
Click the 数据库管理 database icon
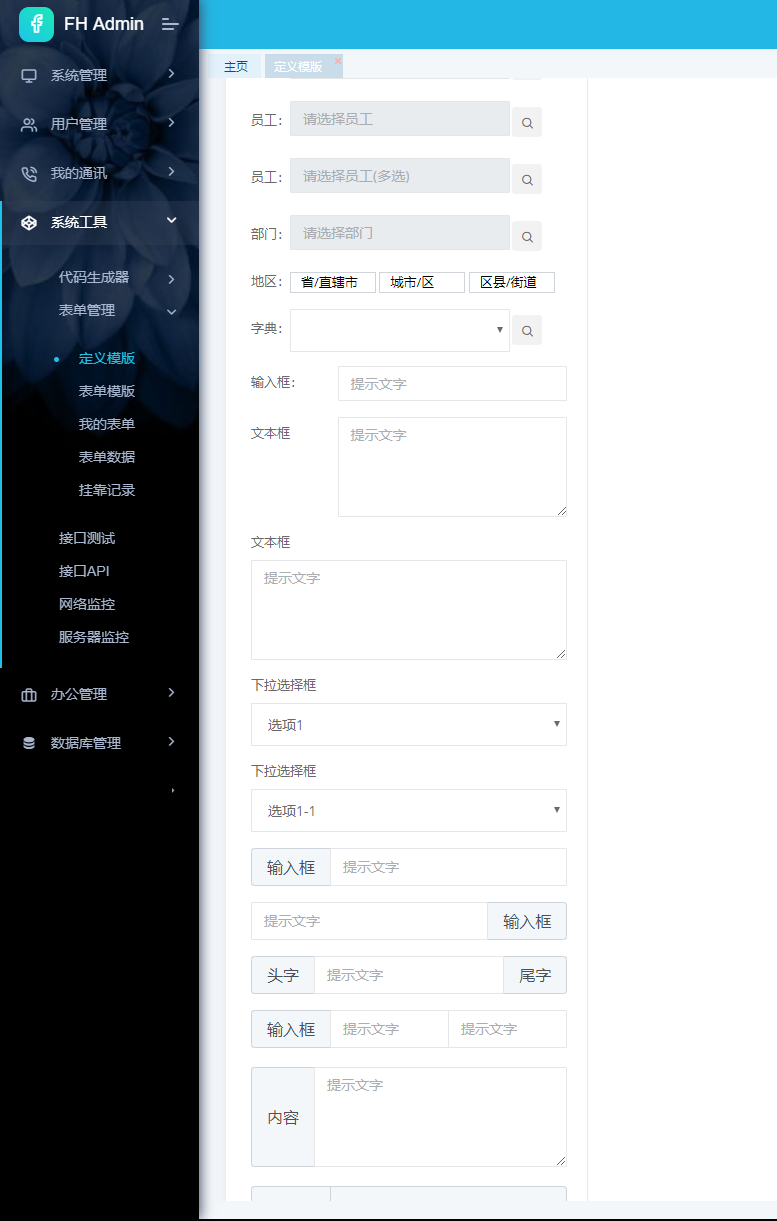pyautogui.click(x=29, y=743)
